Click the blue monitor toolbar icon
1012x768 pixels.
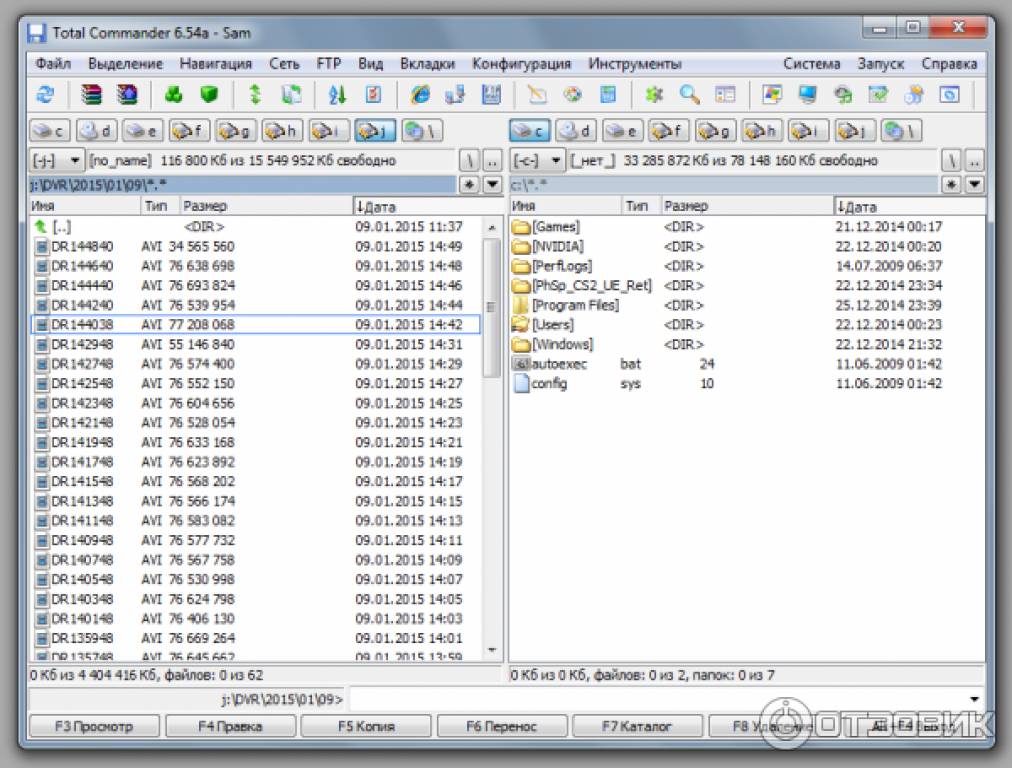click(x=807, y=95)
